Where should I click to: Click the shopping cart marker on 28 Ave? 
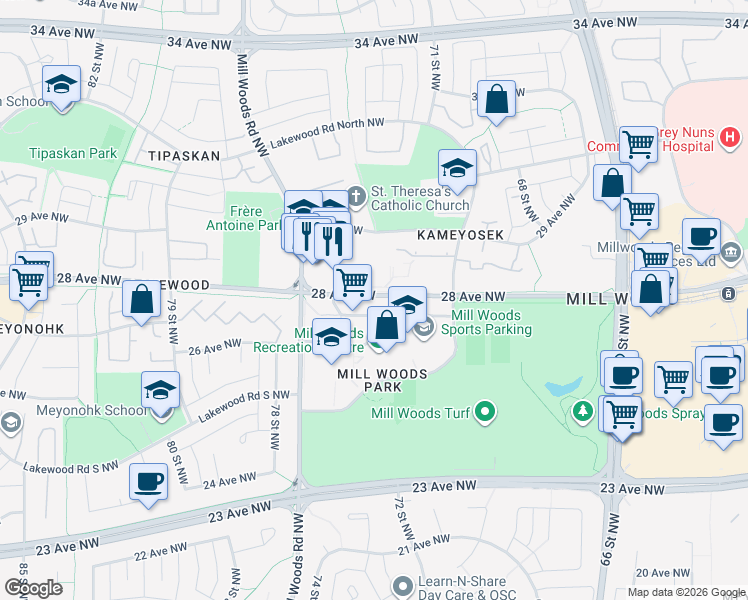pos(351,282)
